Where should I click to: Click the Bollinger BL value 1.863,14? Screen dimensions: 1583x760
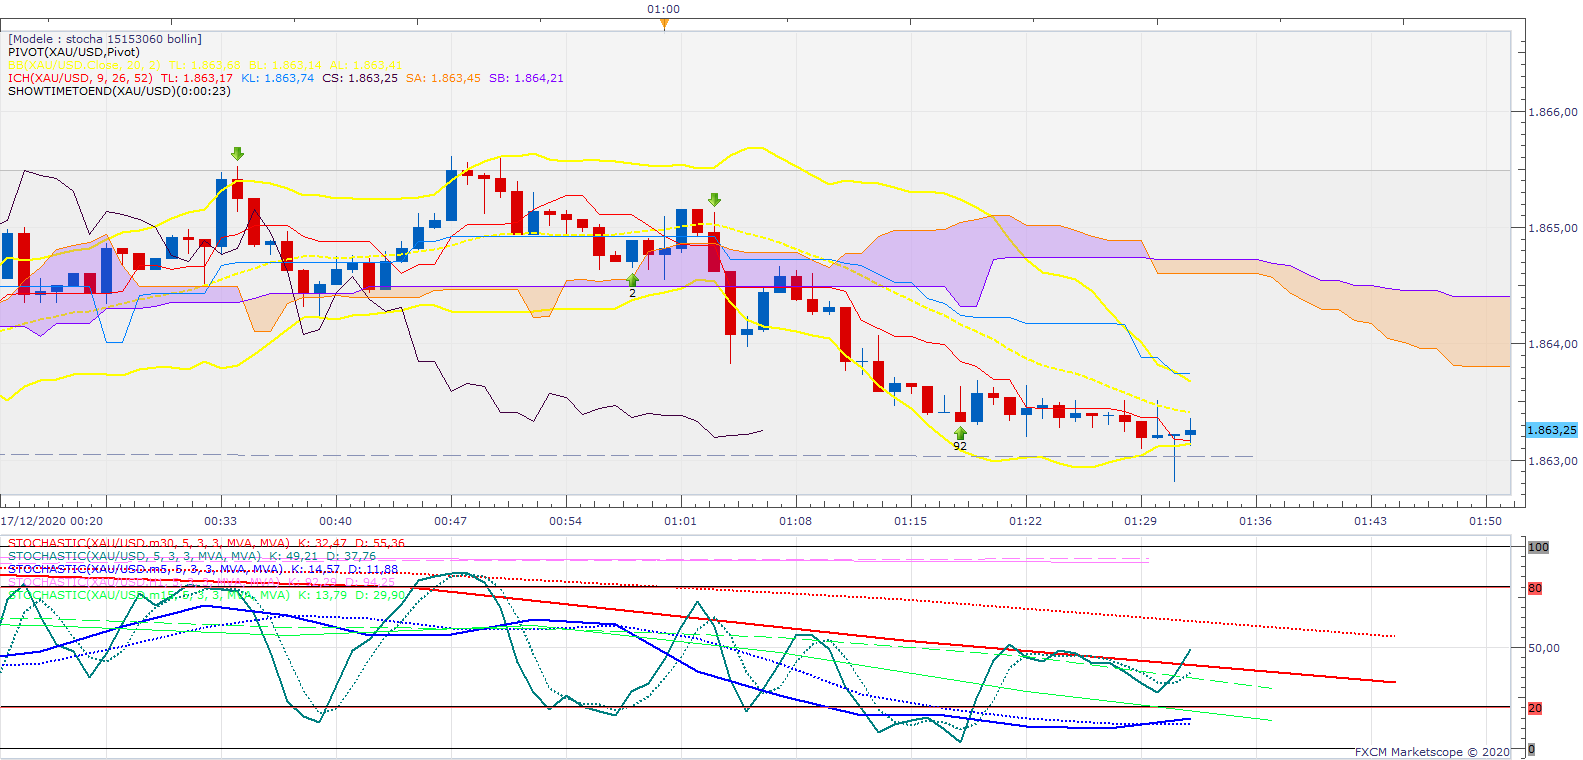coord(285,65)
